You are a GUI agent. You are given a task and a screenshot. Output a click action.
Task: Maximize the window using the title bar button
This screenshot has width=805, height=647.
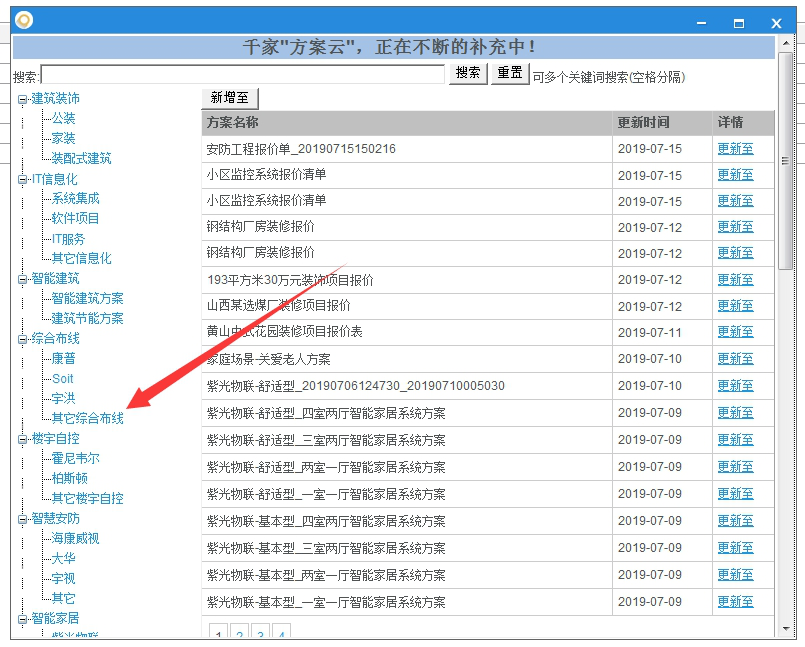pos(738,22)
